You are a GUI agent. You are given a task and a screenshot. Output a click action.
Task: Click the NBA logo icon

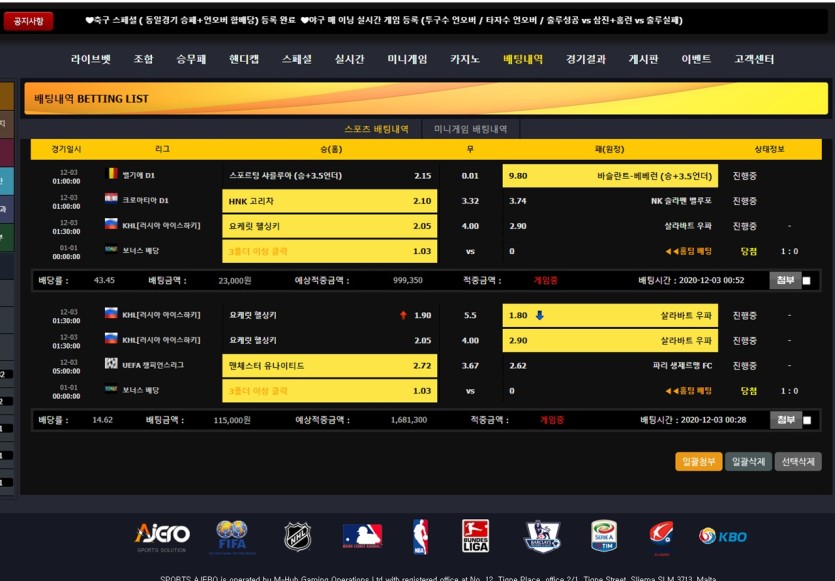click(420, 536)
